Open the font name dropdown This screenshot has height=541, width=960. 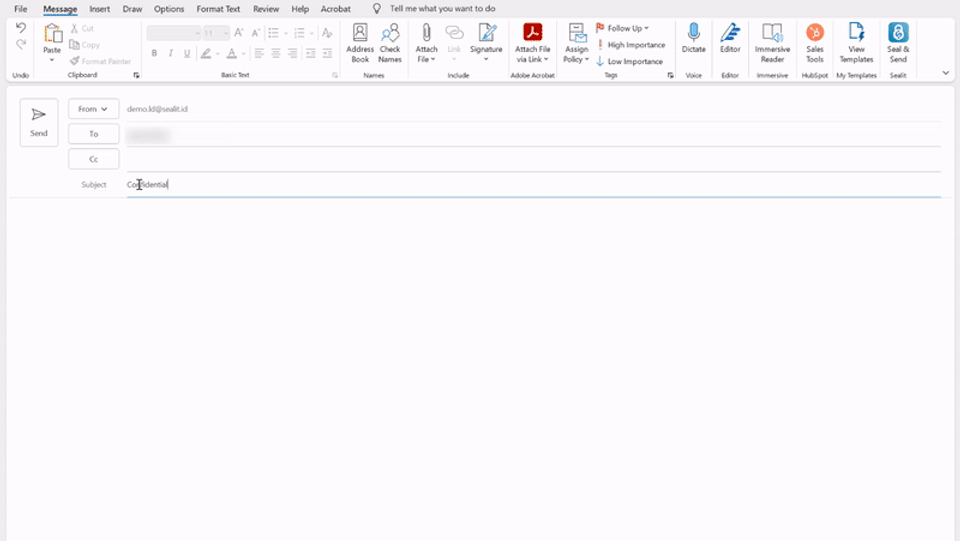(197, 33)
